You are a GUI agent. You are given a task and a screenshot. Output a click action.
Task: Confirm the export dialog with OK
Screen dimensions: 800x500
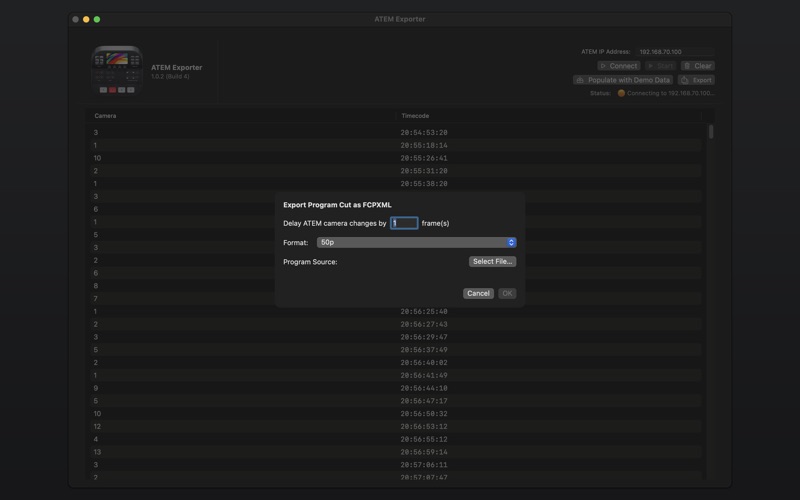click(507, 293)
